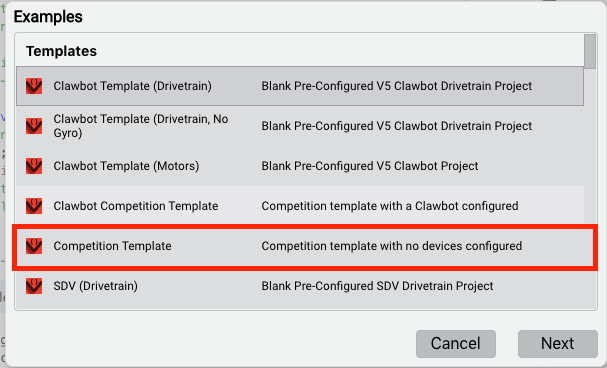This screenshot has height=368, width=607.
Task: Click the Cancel button
Action: point(456,344)
